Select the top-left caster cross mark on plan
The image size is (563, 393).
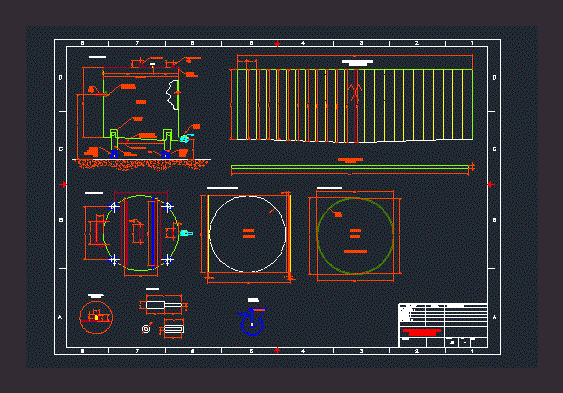click(x=114, y=207)
